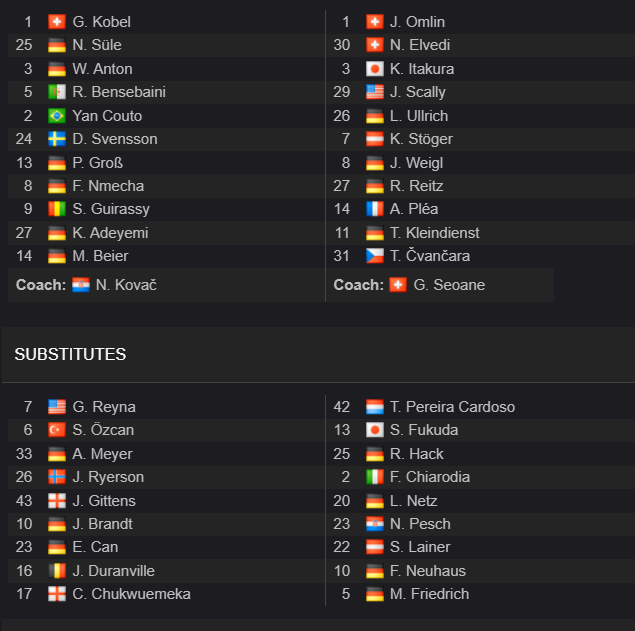Click the Luxembourg flag beside T. Pereira Cardoso
The image size is (635, 631).
375,407
